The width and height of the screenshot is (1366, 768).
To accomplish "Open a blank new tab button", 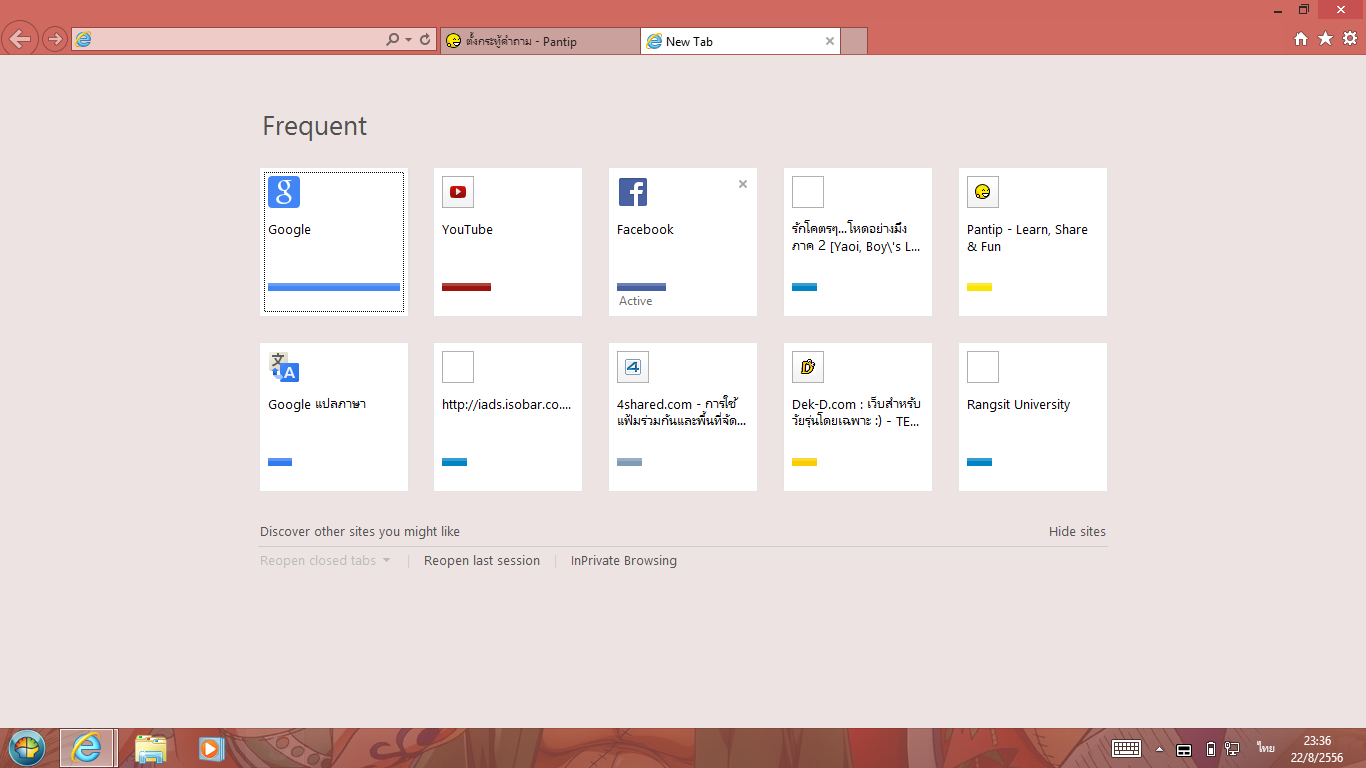I will (854, 41).
